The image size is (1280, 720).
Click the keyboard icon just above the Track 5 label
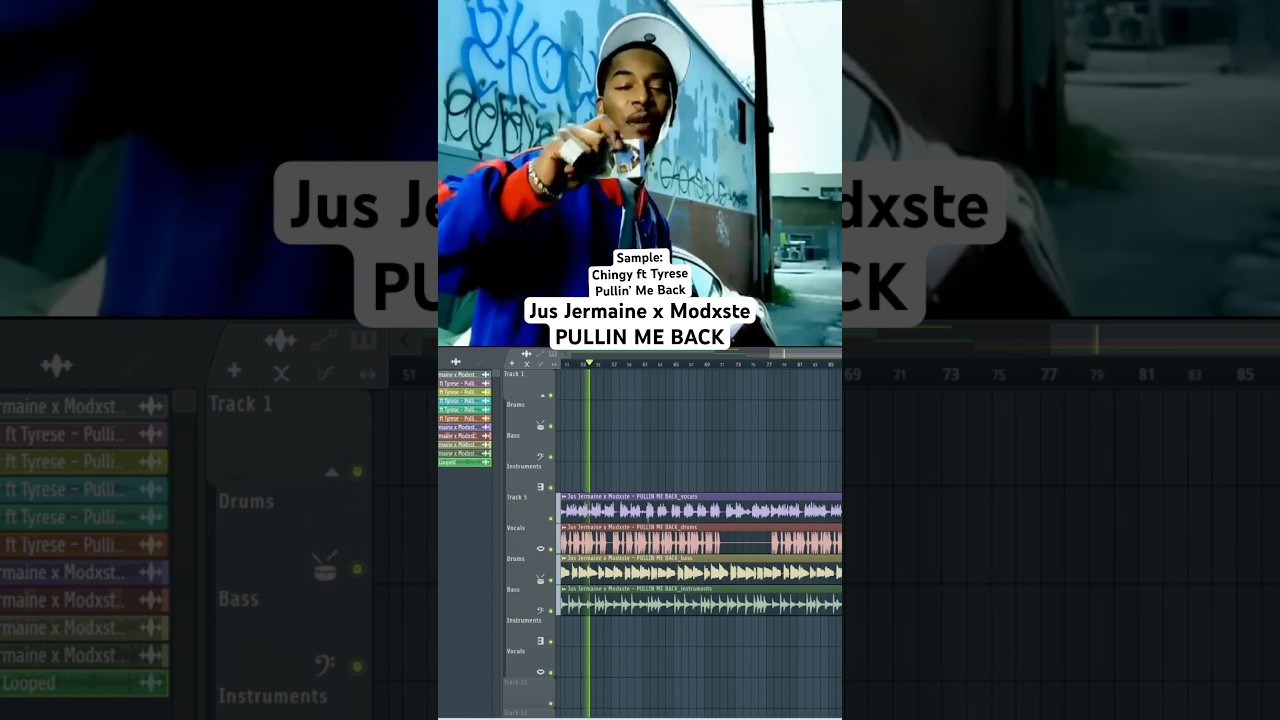tap(541, 487)
